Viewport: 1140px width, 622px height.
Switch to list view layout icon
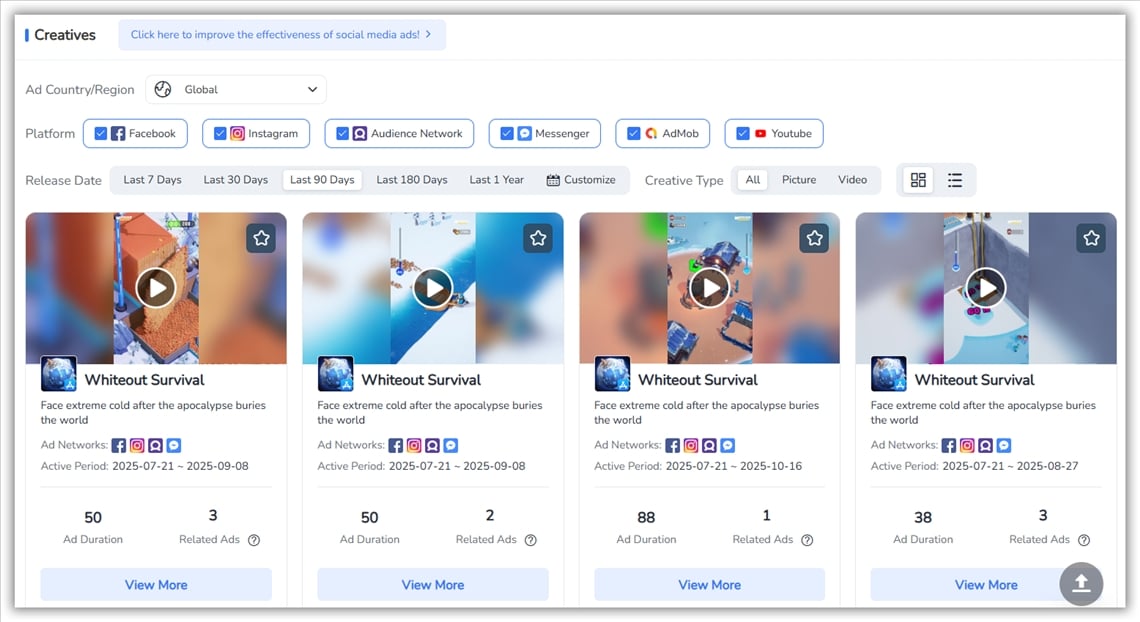(955, 180)
